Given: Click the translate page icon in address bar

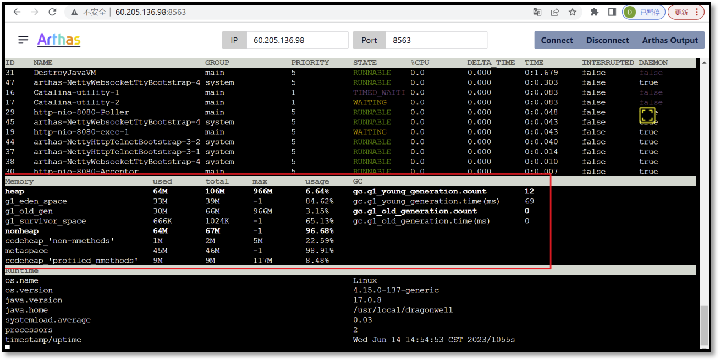Looking at the screenshot, I should 537,12.
